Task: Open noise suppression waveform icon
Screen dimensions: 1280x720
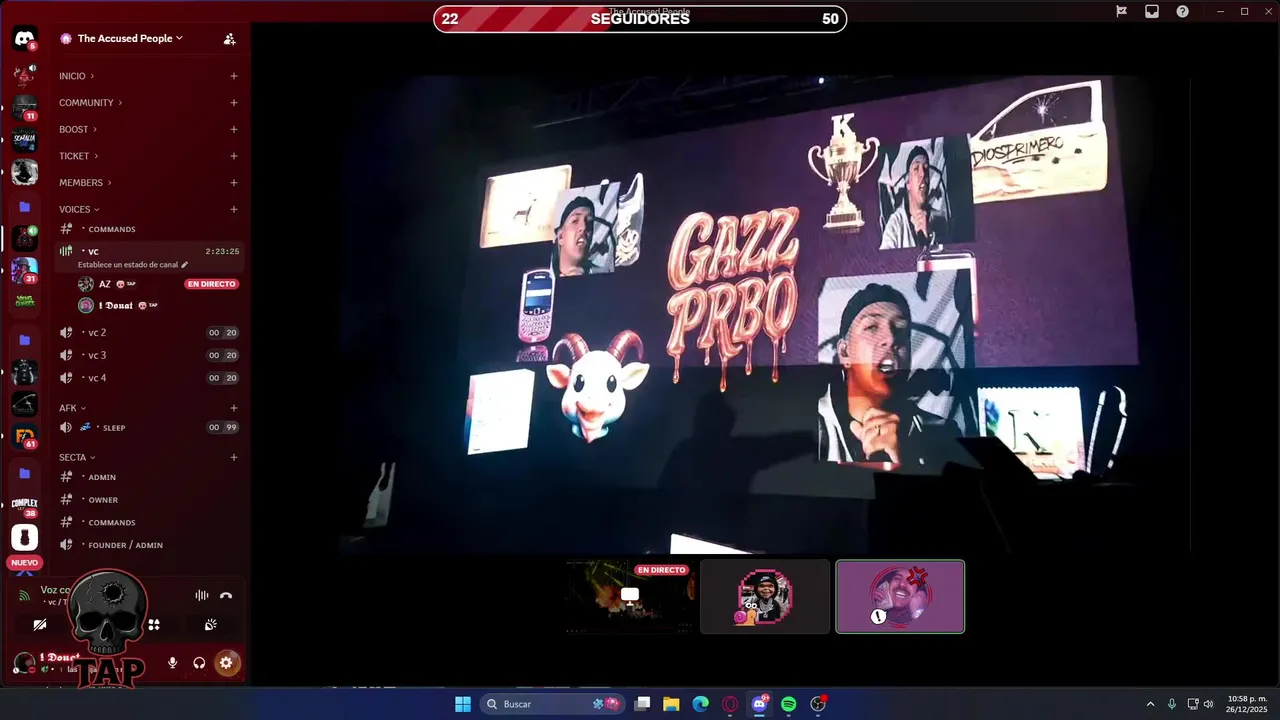Action: coord(202,595)
